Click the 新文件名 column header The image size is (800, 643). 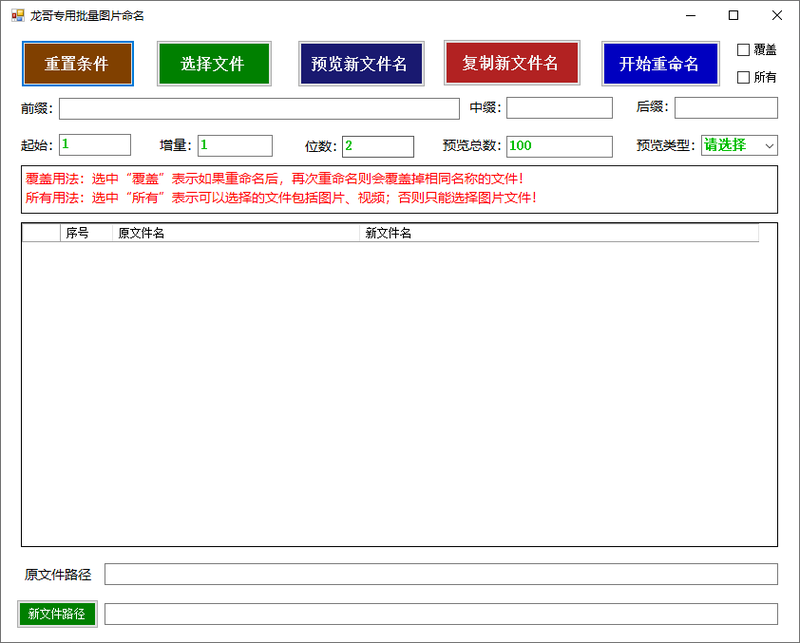(x=558, y=233)
